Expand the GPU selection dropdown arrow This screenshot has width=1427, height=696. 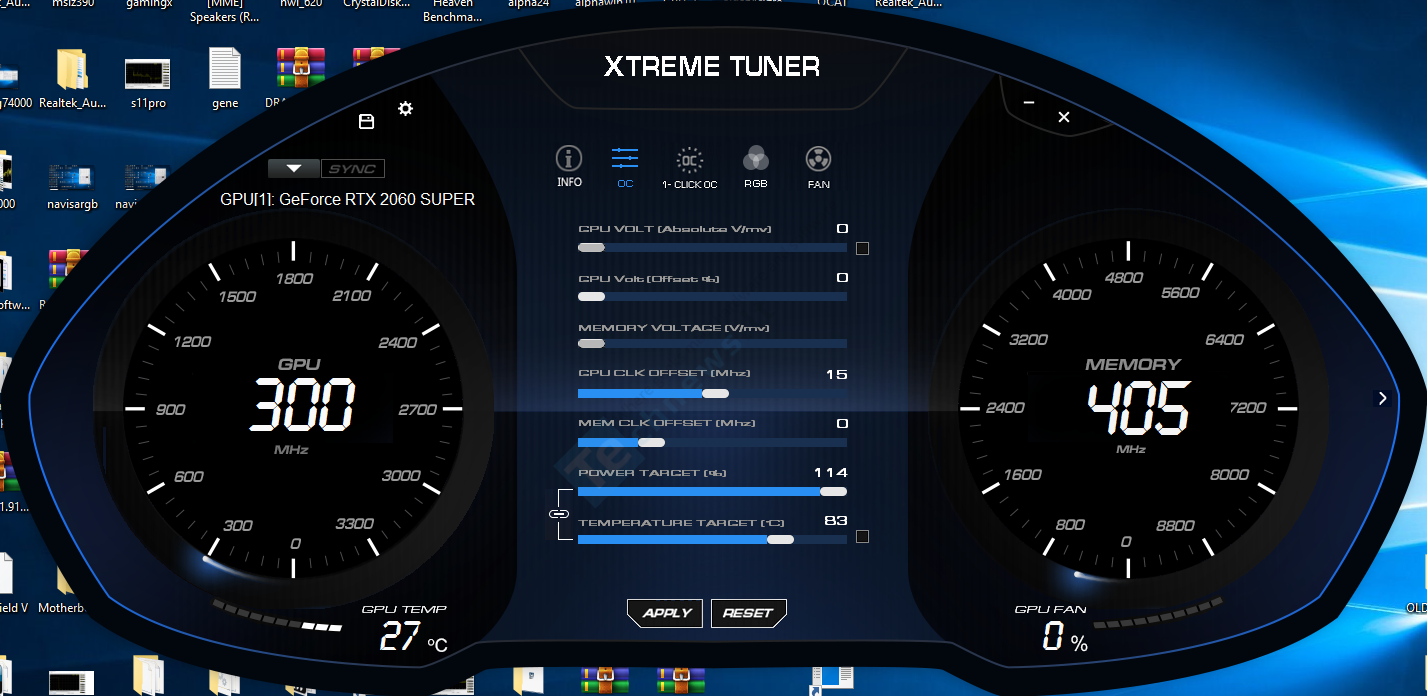point(293,169)
